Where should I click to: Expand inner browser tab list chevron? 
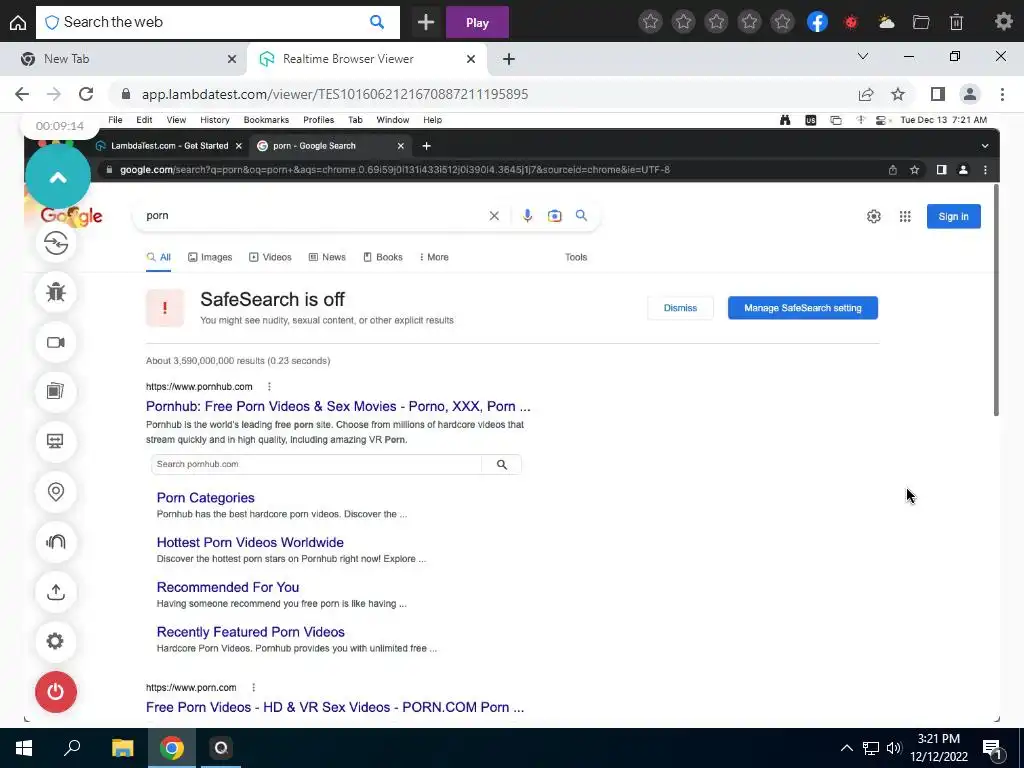985,146
